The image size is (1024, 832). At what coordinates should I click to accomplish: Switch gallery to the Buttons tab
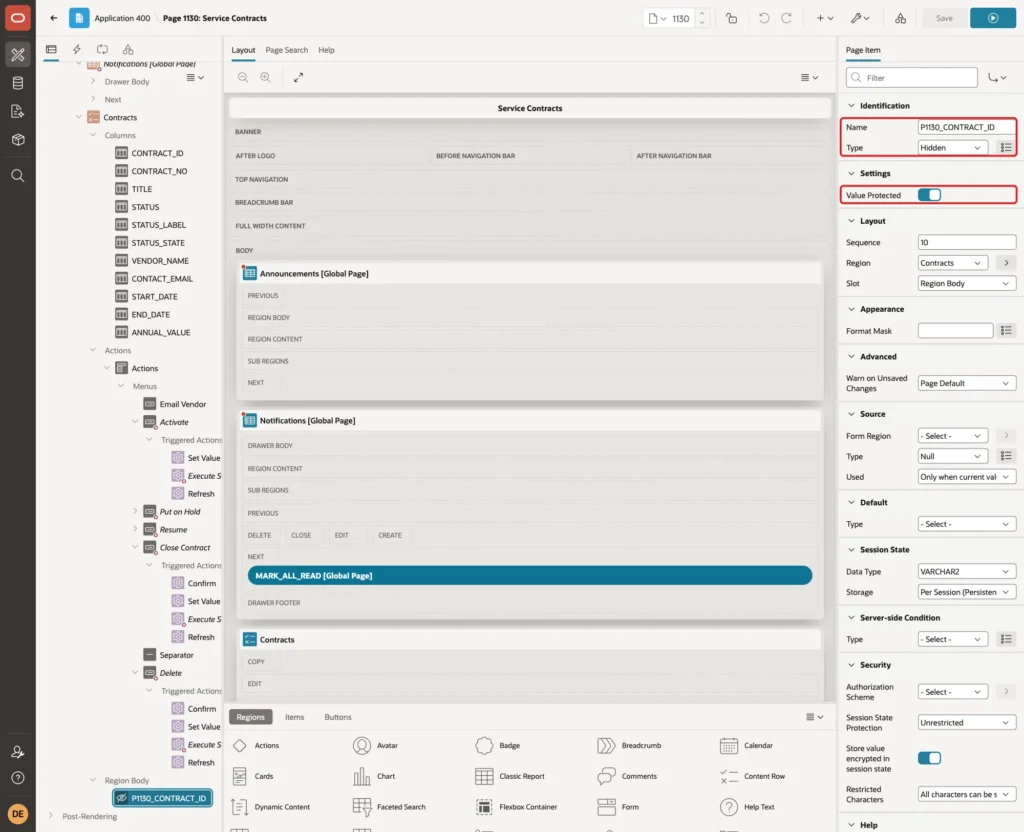(338, 717)
